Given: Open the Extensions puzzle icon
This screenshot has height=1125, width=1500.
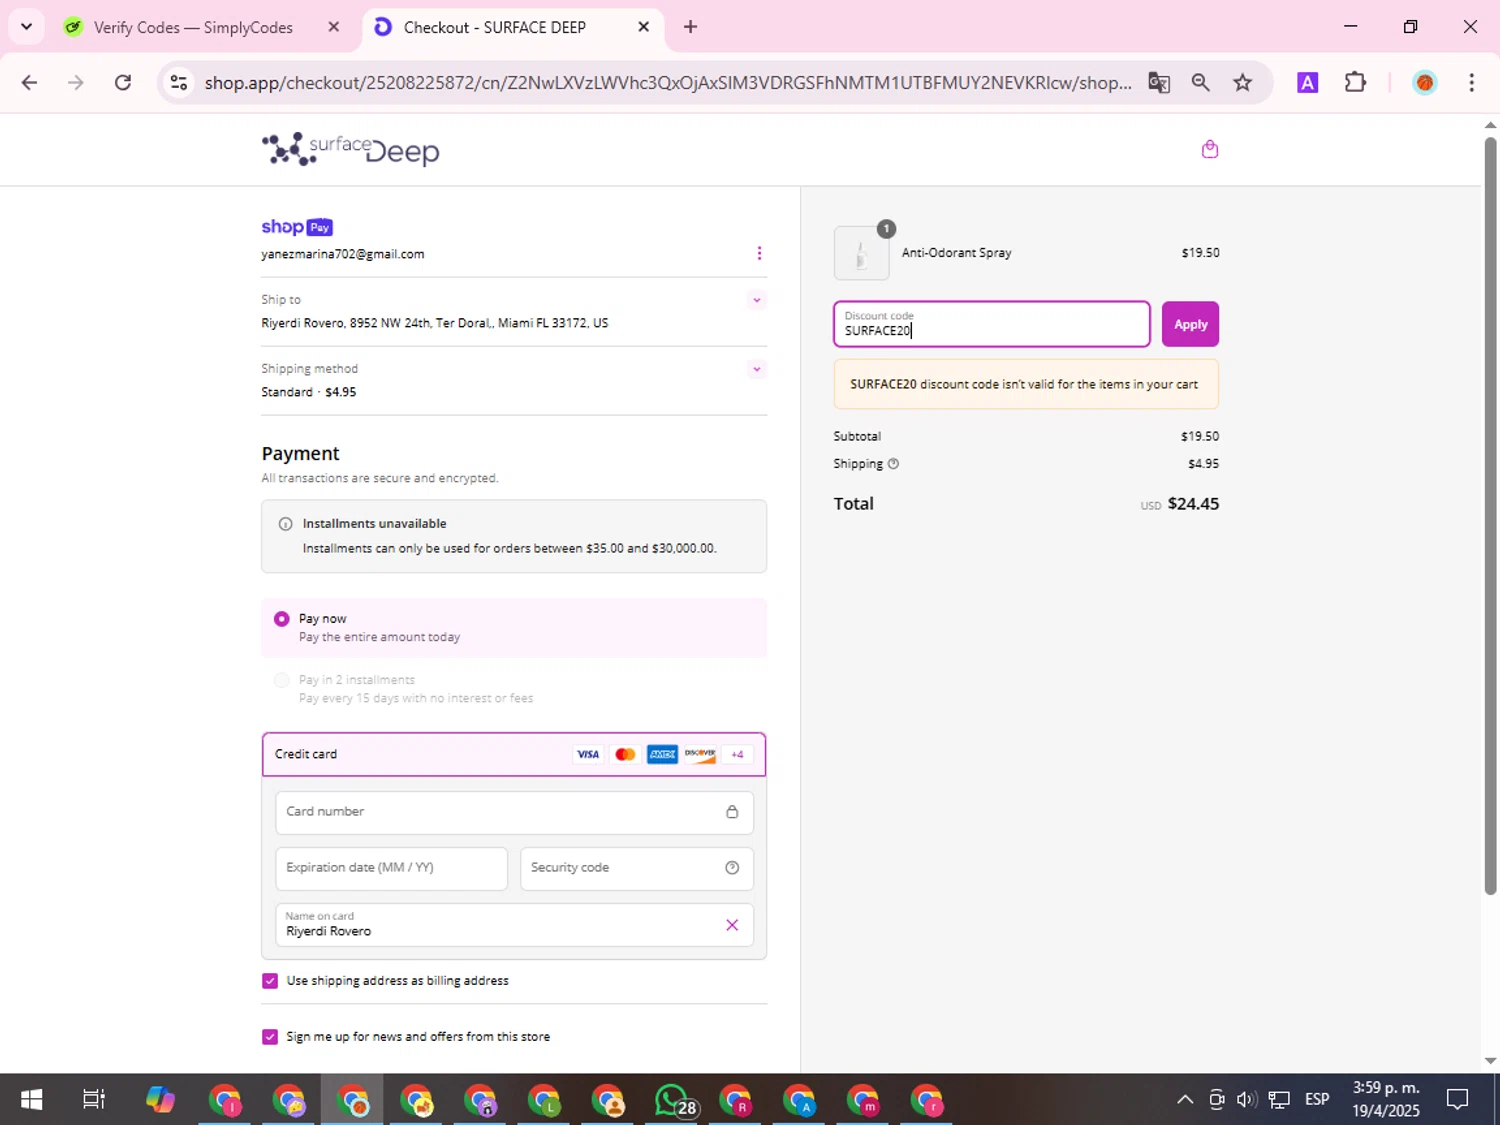Looking at the screenshot, I should tap(1355, 83).
